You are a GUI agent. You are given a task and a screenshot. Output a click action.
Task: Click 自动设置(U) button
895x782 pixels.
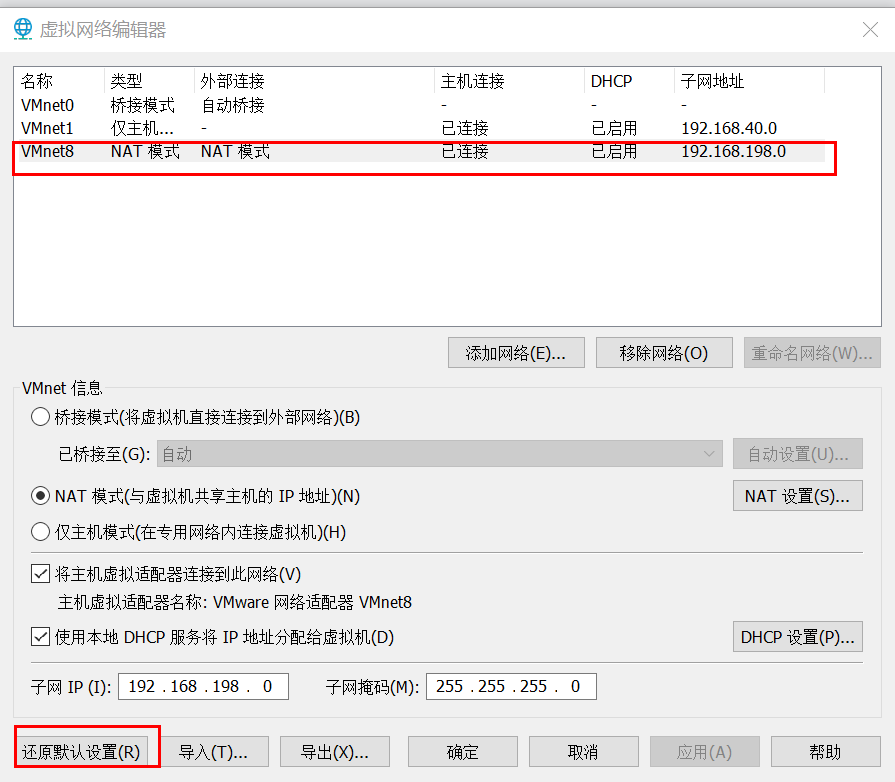pos(797,454)
